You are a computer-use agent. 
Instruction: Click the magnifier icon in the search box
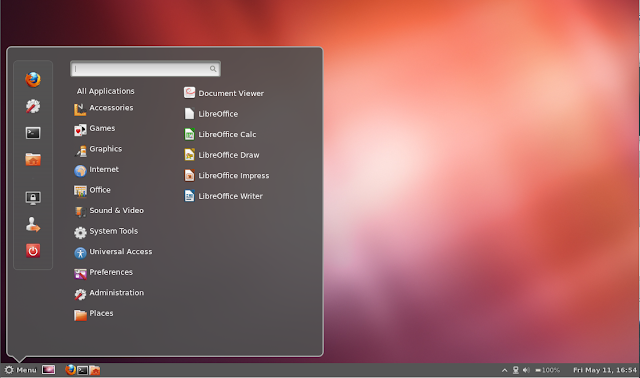click(213, 69)
